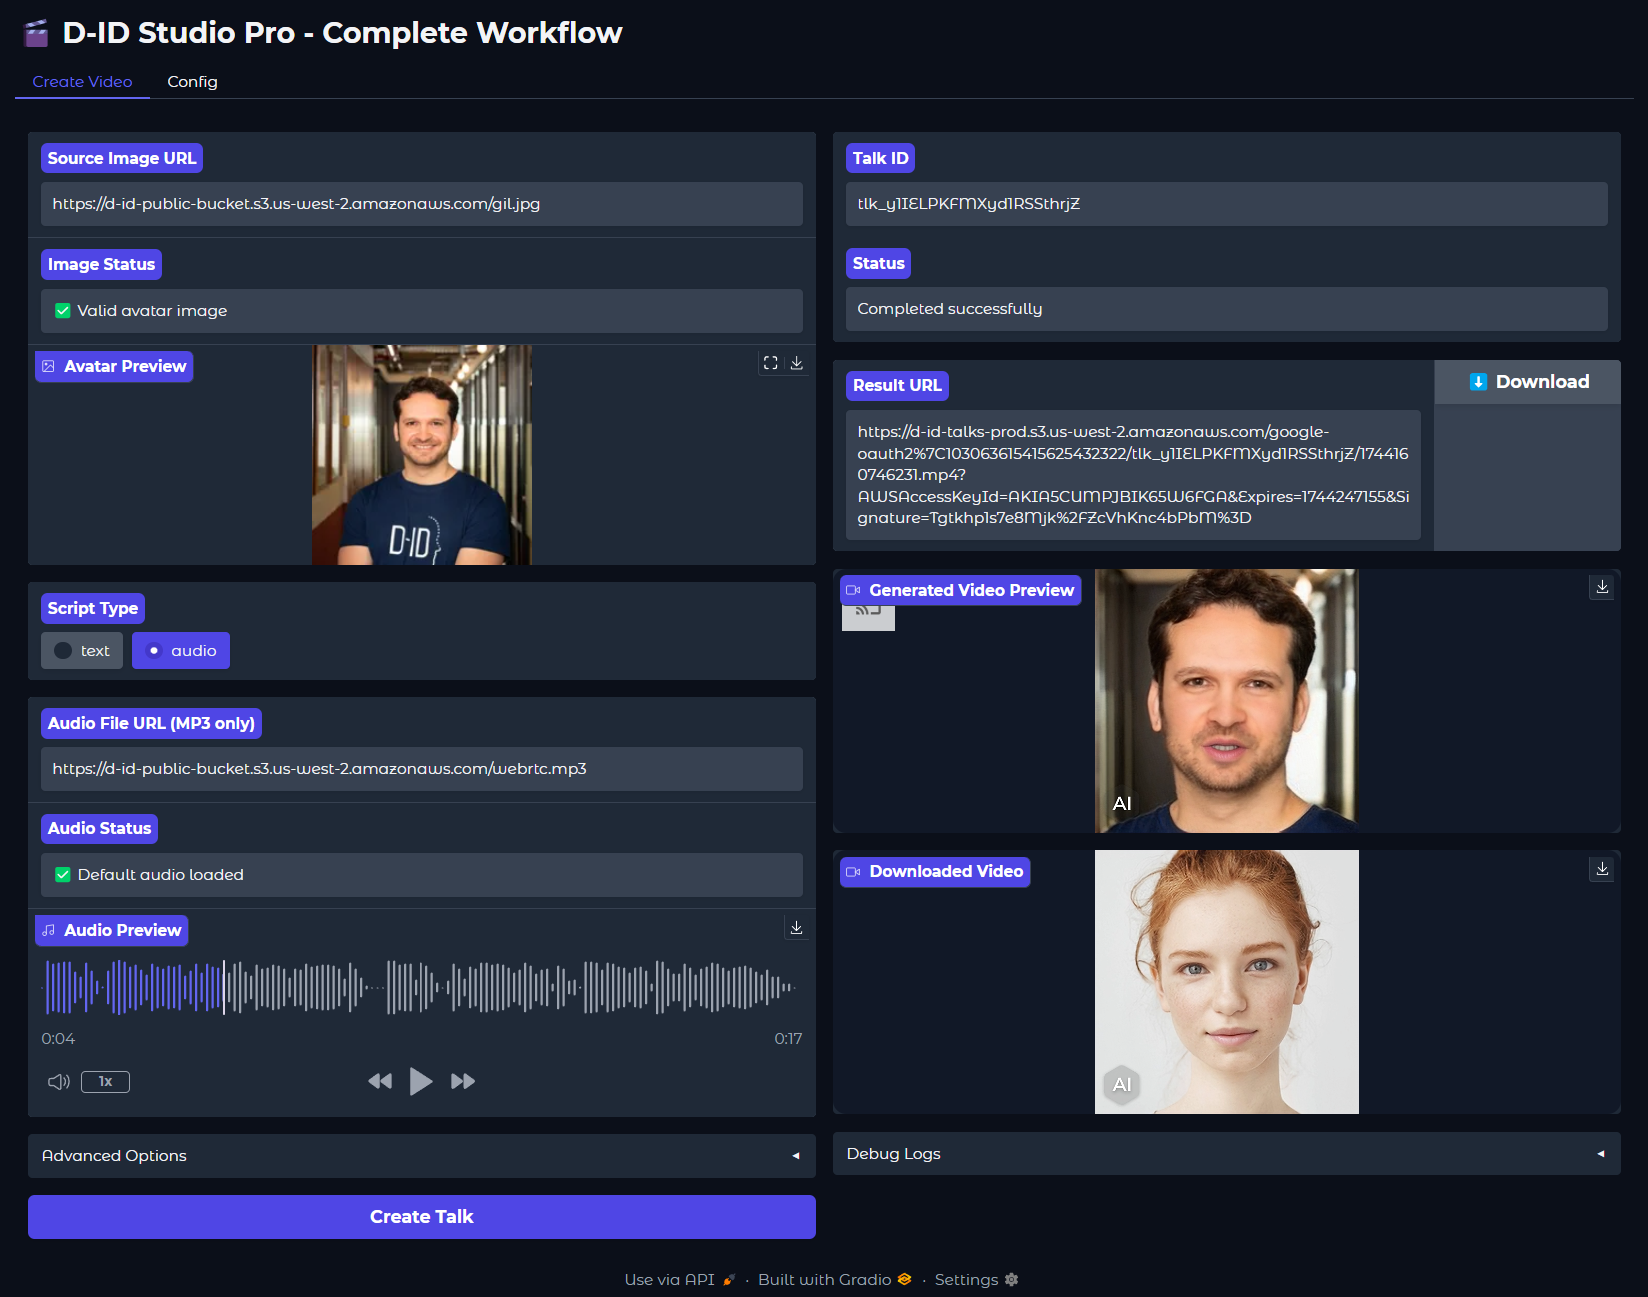Select the Result URL text box
1648x1297 pixels.
coord(1133,475)
